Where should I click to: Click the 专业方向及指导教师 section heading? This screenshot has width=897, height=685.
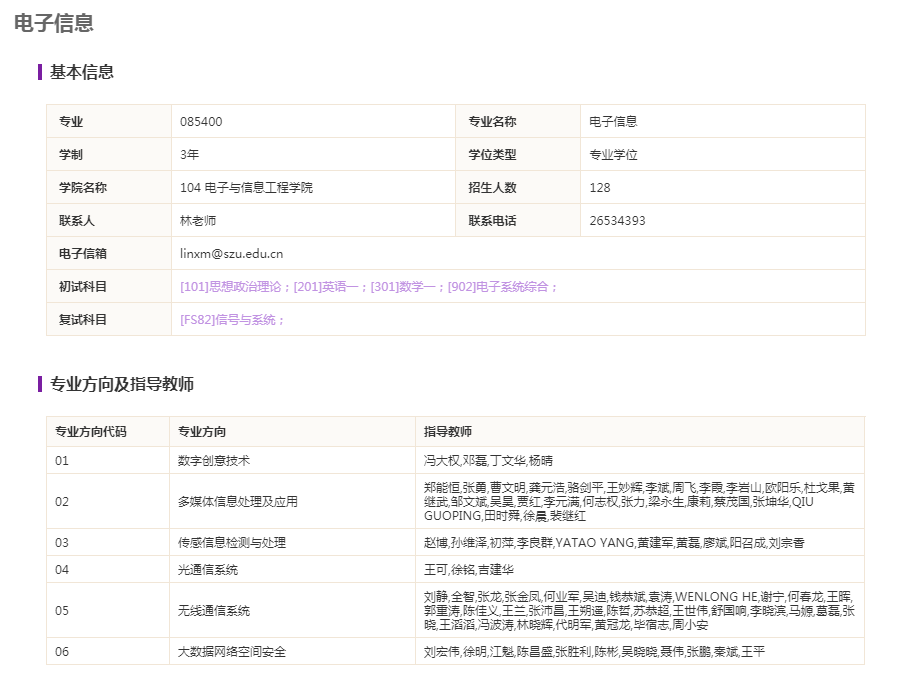[x=122, y=384]
